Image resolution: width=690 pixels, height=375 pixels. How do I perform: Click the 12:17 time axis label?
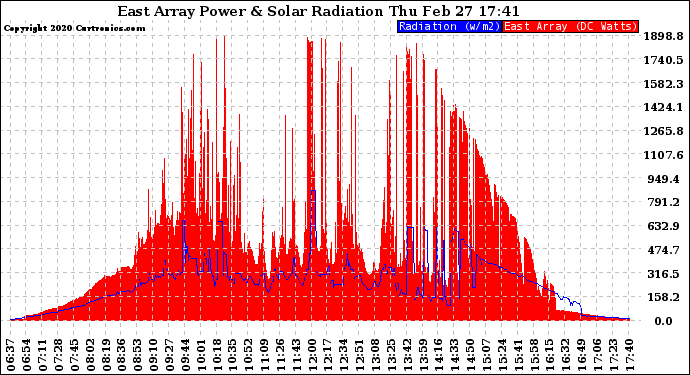[x=327, y=355]
